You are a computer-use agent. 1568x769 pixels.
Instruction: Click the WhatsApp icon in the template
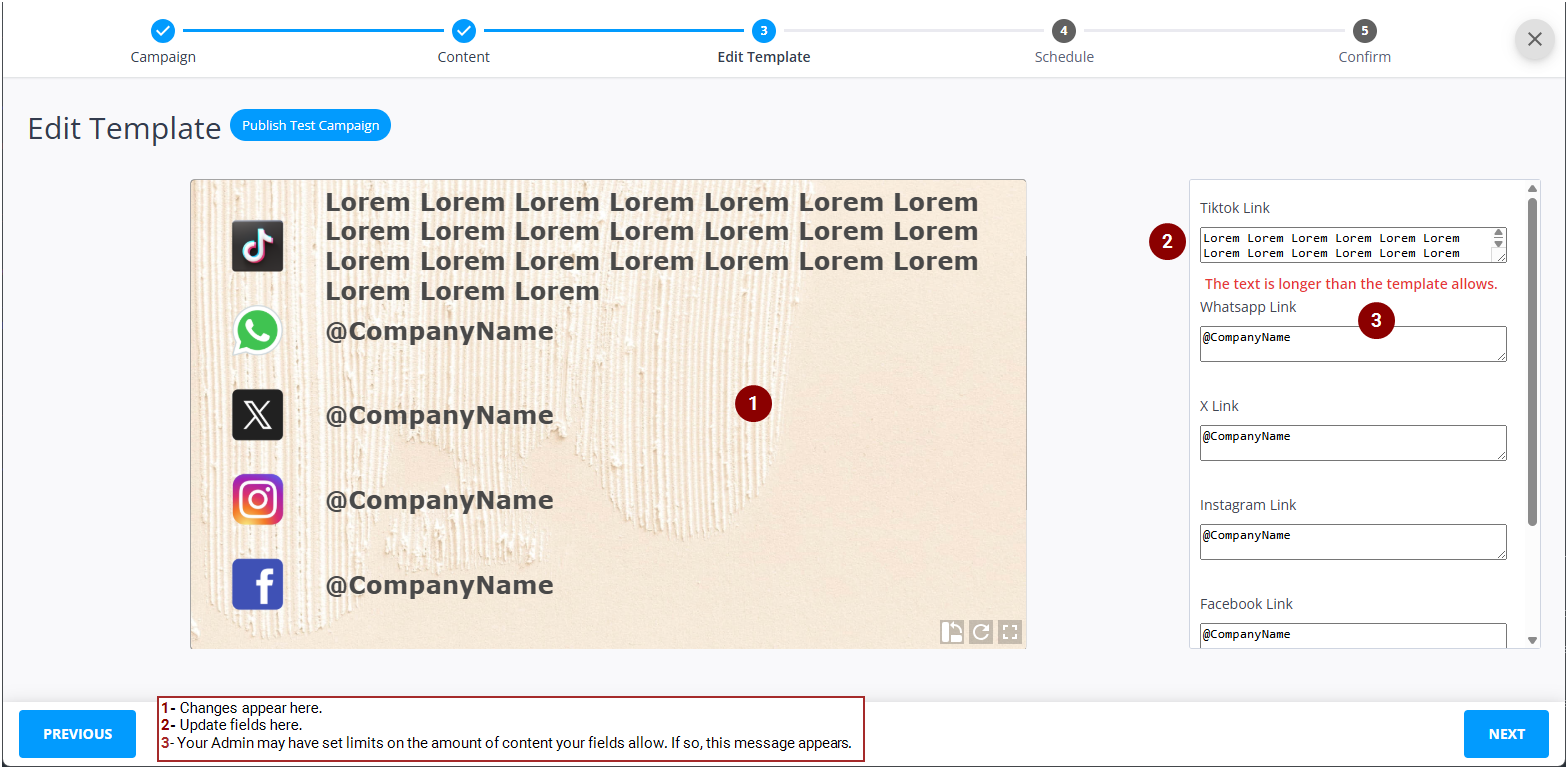pos(258,331)
